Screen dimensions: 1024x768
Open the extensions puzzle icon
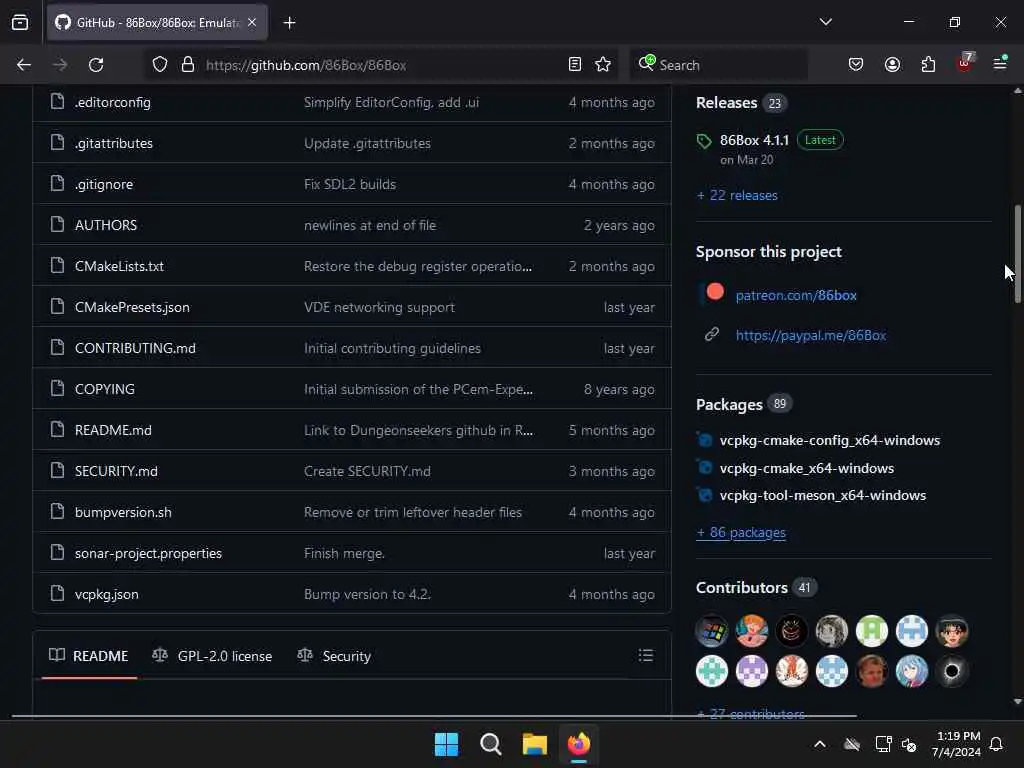click(928, 65)
